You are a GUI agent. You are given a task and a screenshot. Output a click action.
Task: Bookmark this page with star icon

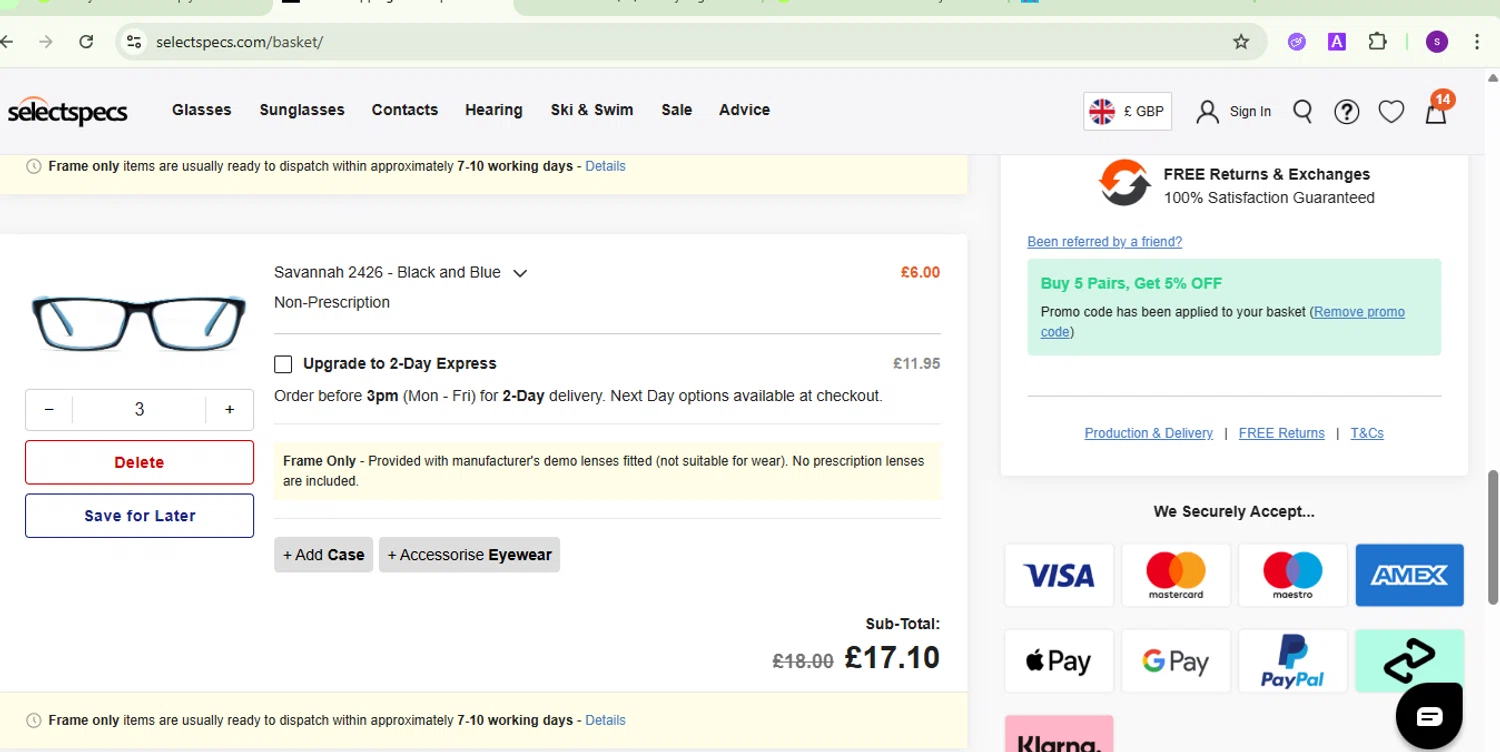coord(1241,42)
